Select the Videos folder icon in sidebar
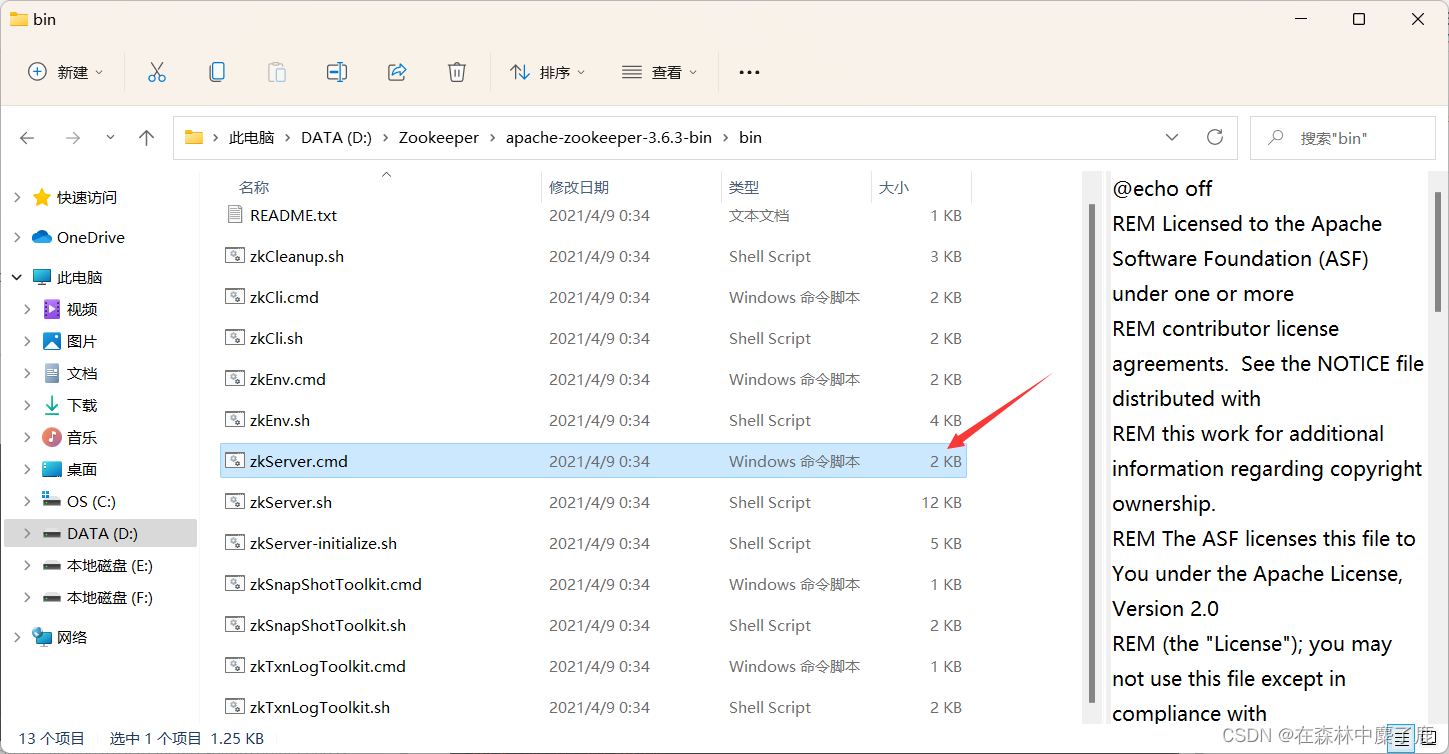The image size is (1449, 754). click(x=52, y=309)
